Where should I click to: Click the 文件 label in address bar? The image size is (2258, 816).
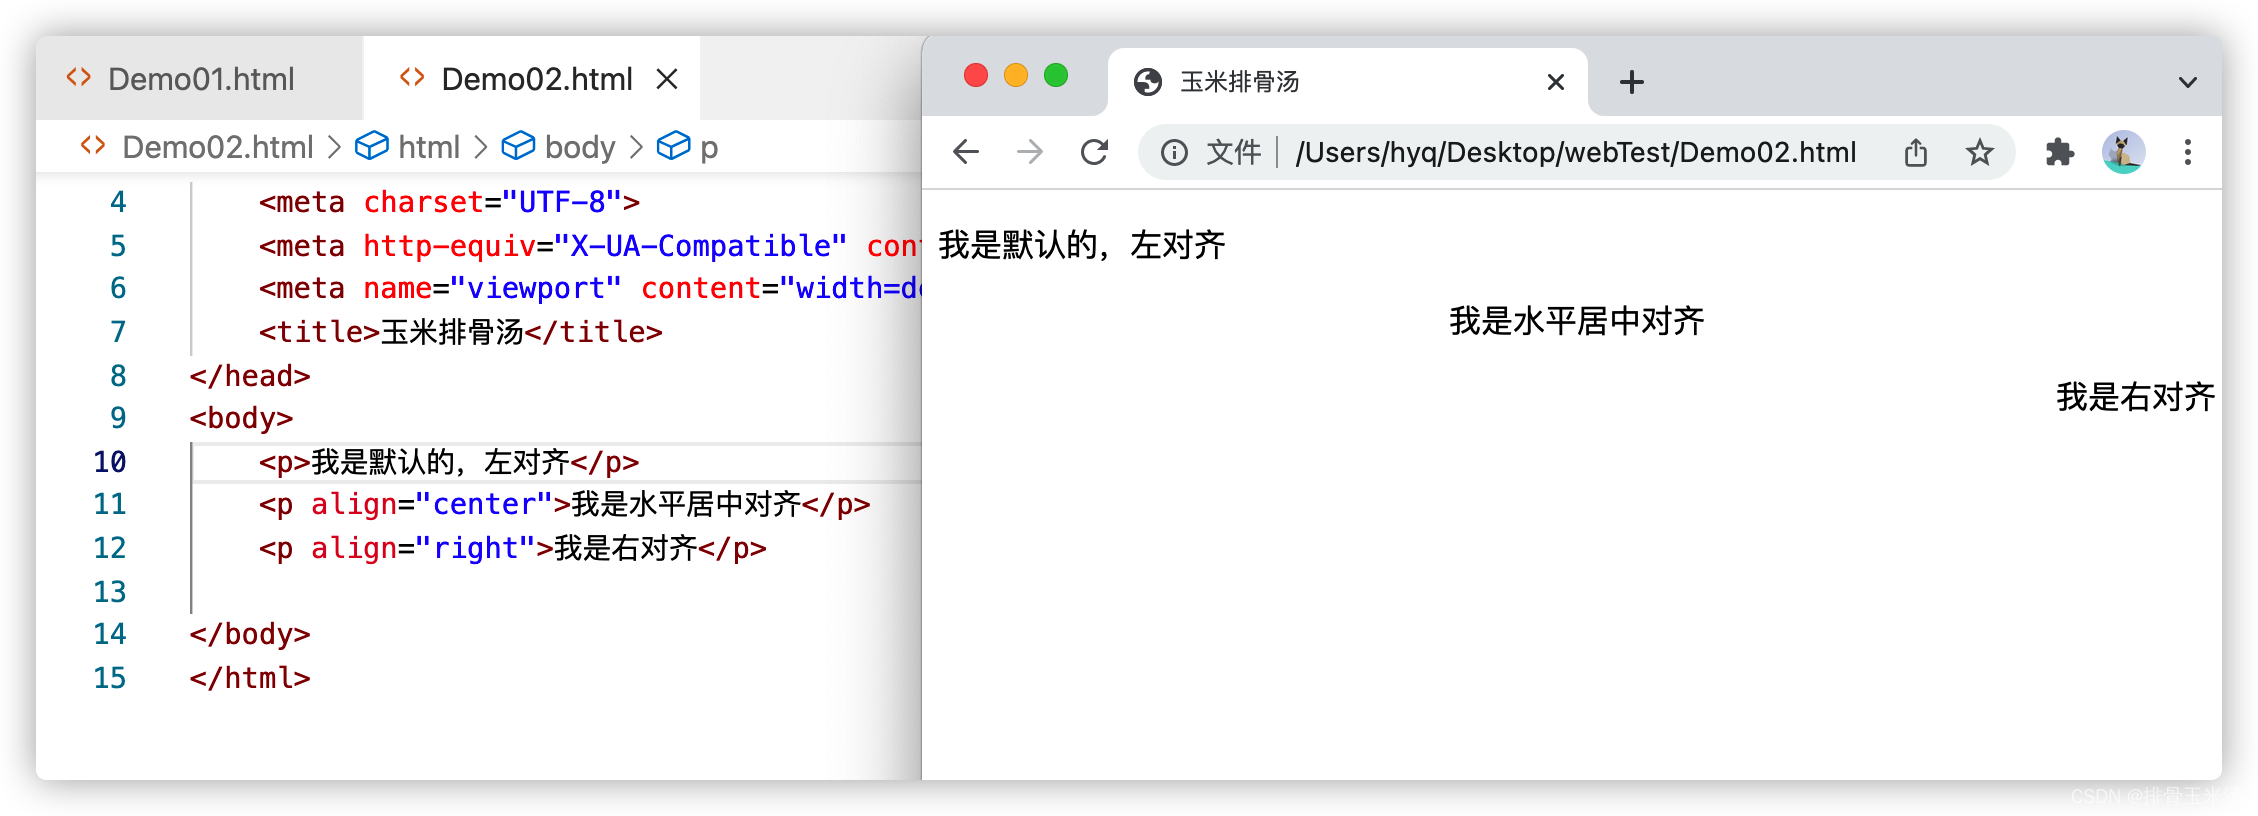pos(1233,152)
